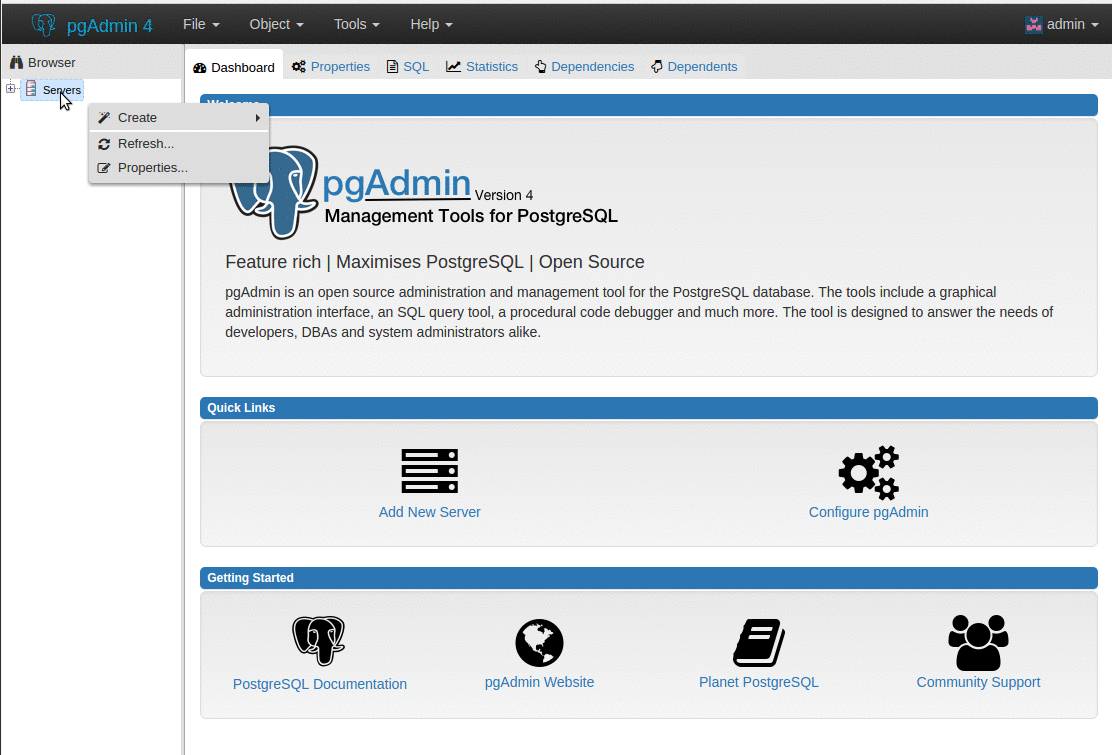Click the Add New Server stacked-server icon
1112x755 pixels.
pos(429,471)
